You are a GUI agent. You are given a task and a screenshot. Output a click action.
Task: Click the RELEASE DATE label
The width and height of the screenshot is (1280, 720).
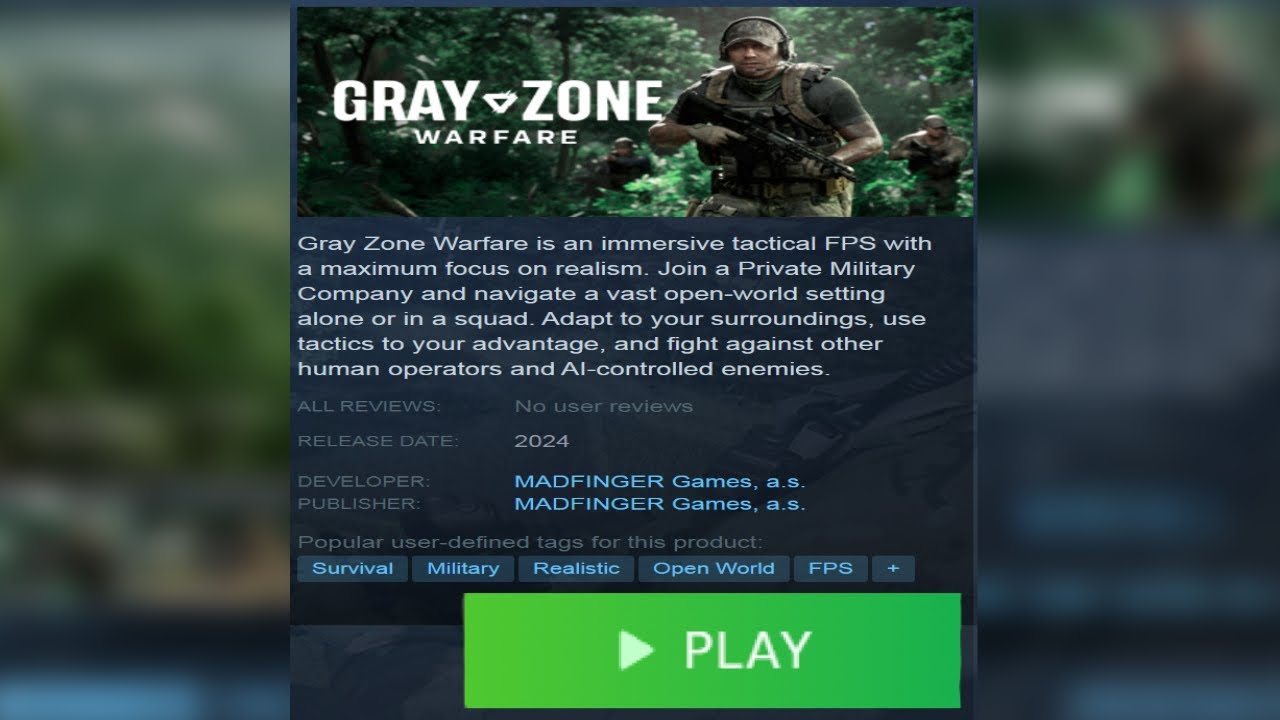[377, 441]
